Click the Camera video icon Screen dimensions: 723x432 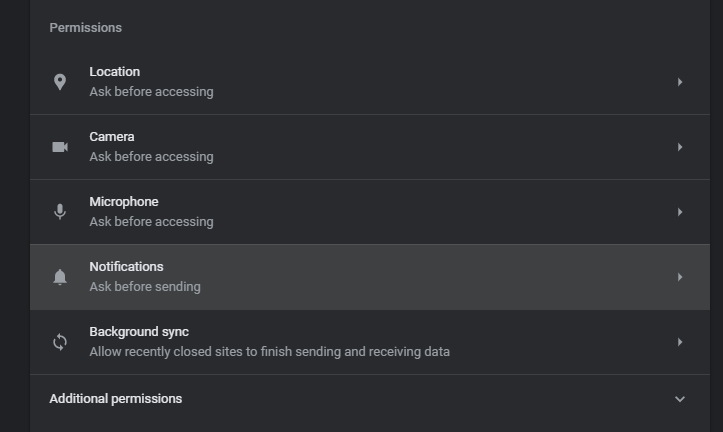coord(60,147)
